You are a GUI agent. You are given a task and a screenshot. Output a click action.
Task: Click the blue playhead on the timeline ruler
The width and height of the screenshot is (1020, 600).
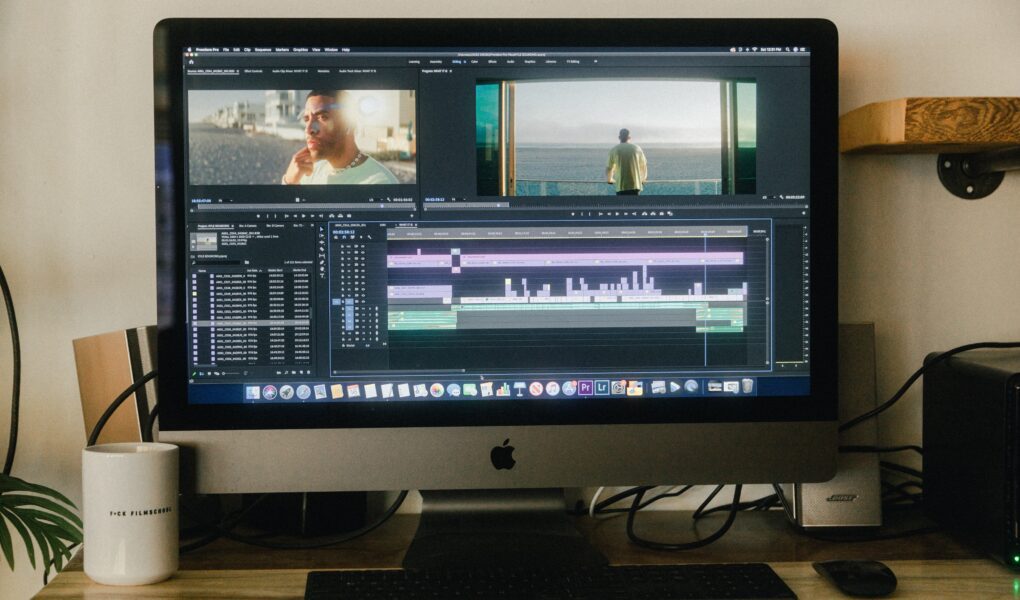(705, 233)
